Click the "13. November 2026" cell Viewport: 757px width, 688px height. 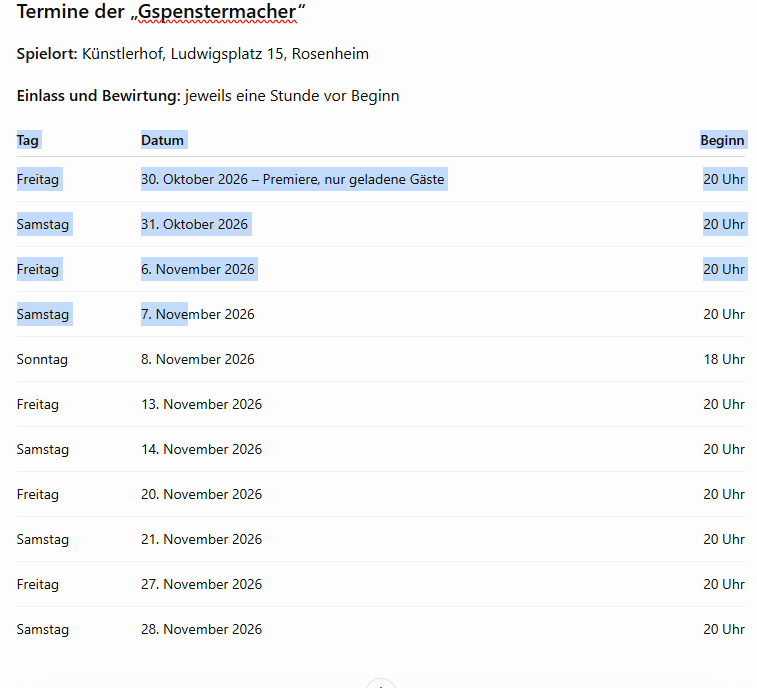tap(201, 404)
